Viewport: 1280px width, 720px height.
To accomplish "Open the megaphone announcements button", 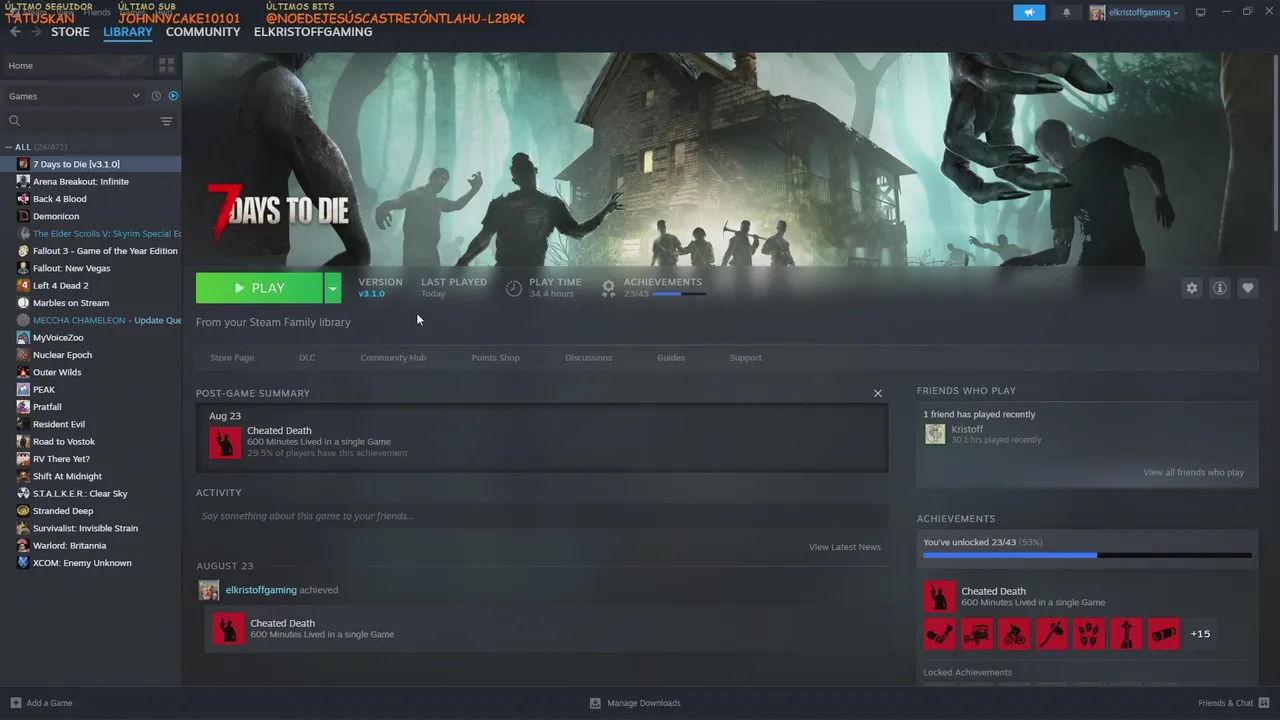I will click(1028, 13).
